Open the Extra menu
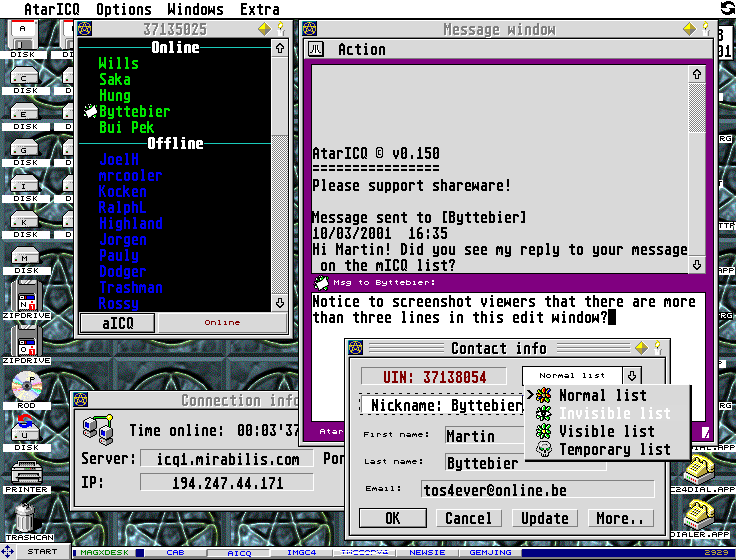 (x=260, y=9)
